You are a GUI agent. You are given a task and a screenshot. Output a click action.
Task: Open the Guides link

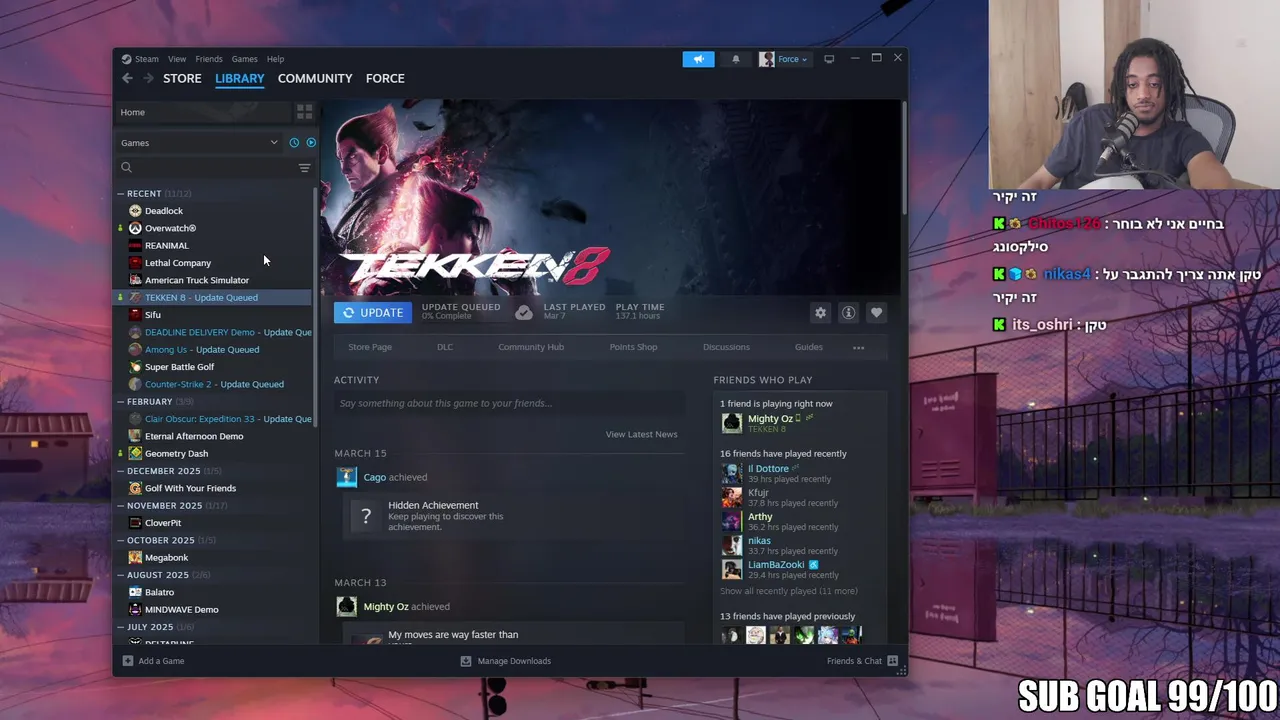tap(809, 347)
